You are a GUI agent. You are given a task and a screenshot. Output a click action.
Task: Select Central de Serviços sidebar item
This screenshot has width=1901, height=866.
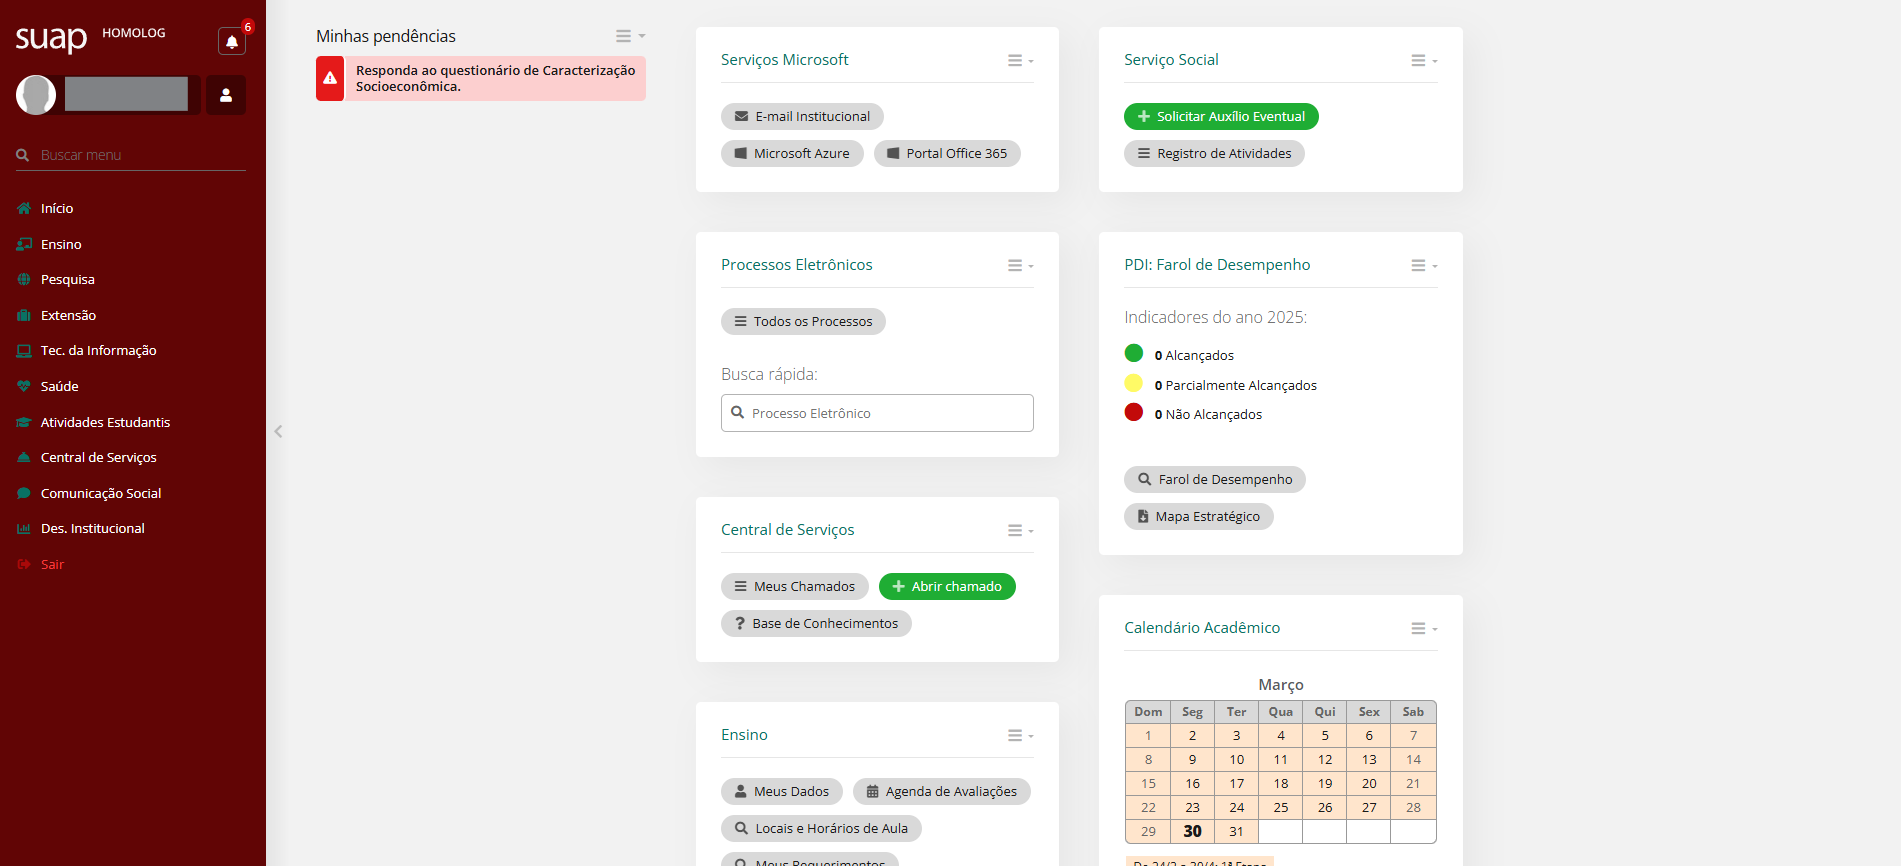(x=98, y=457)
